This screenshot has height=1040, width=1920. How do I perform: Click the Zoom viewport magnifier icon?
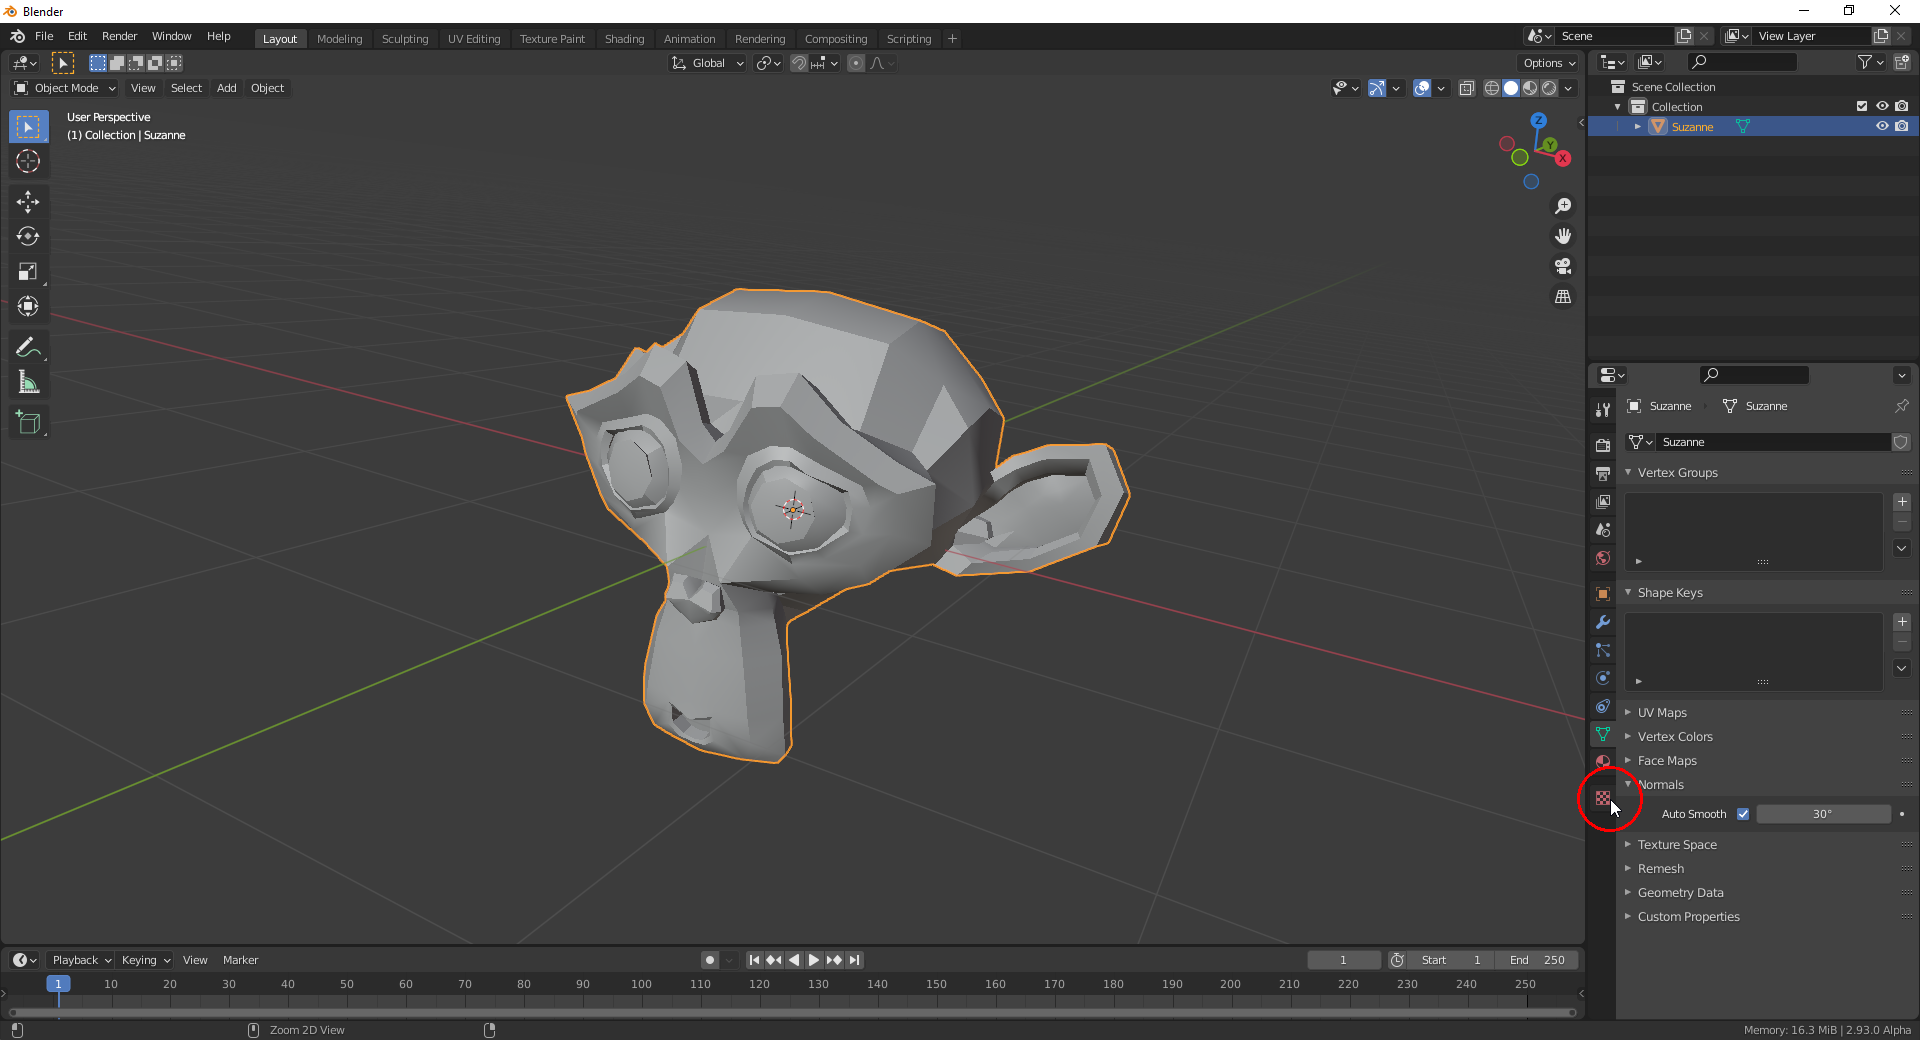(1563, 206)
